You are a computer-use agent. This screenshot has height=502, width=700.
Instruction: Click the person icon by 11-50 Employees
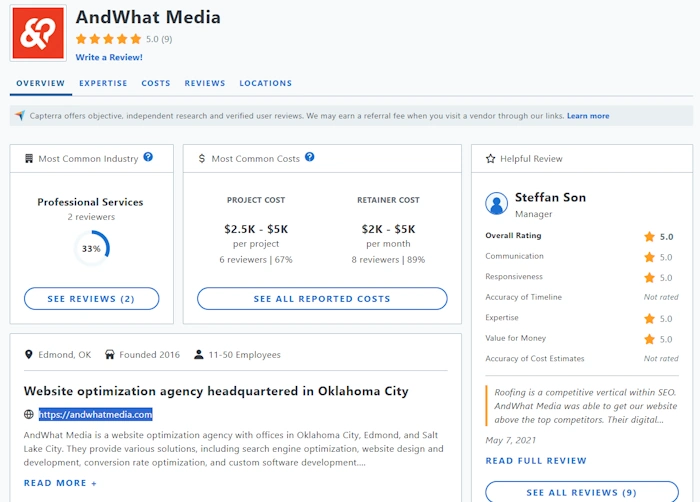pos(199,355)
